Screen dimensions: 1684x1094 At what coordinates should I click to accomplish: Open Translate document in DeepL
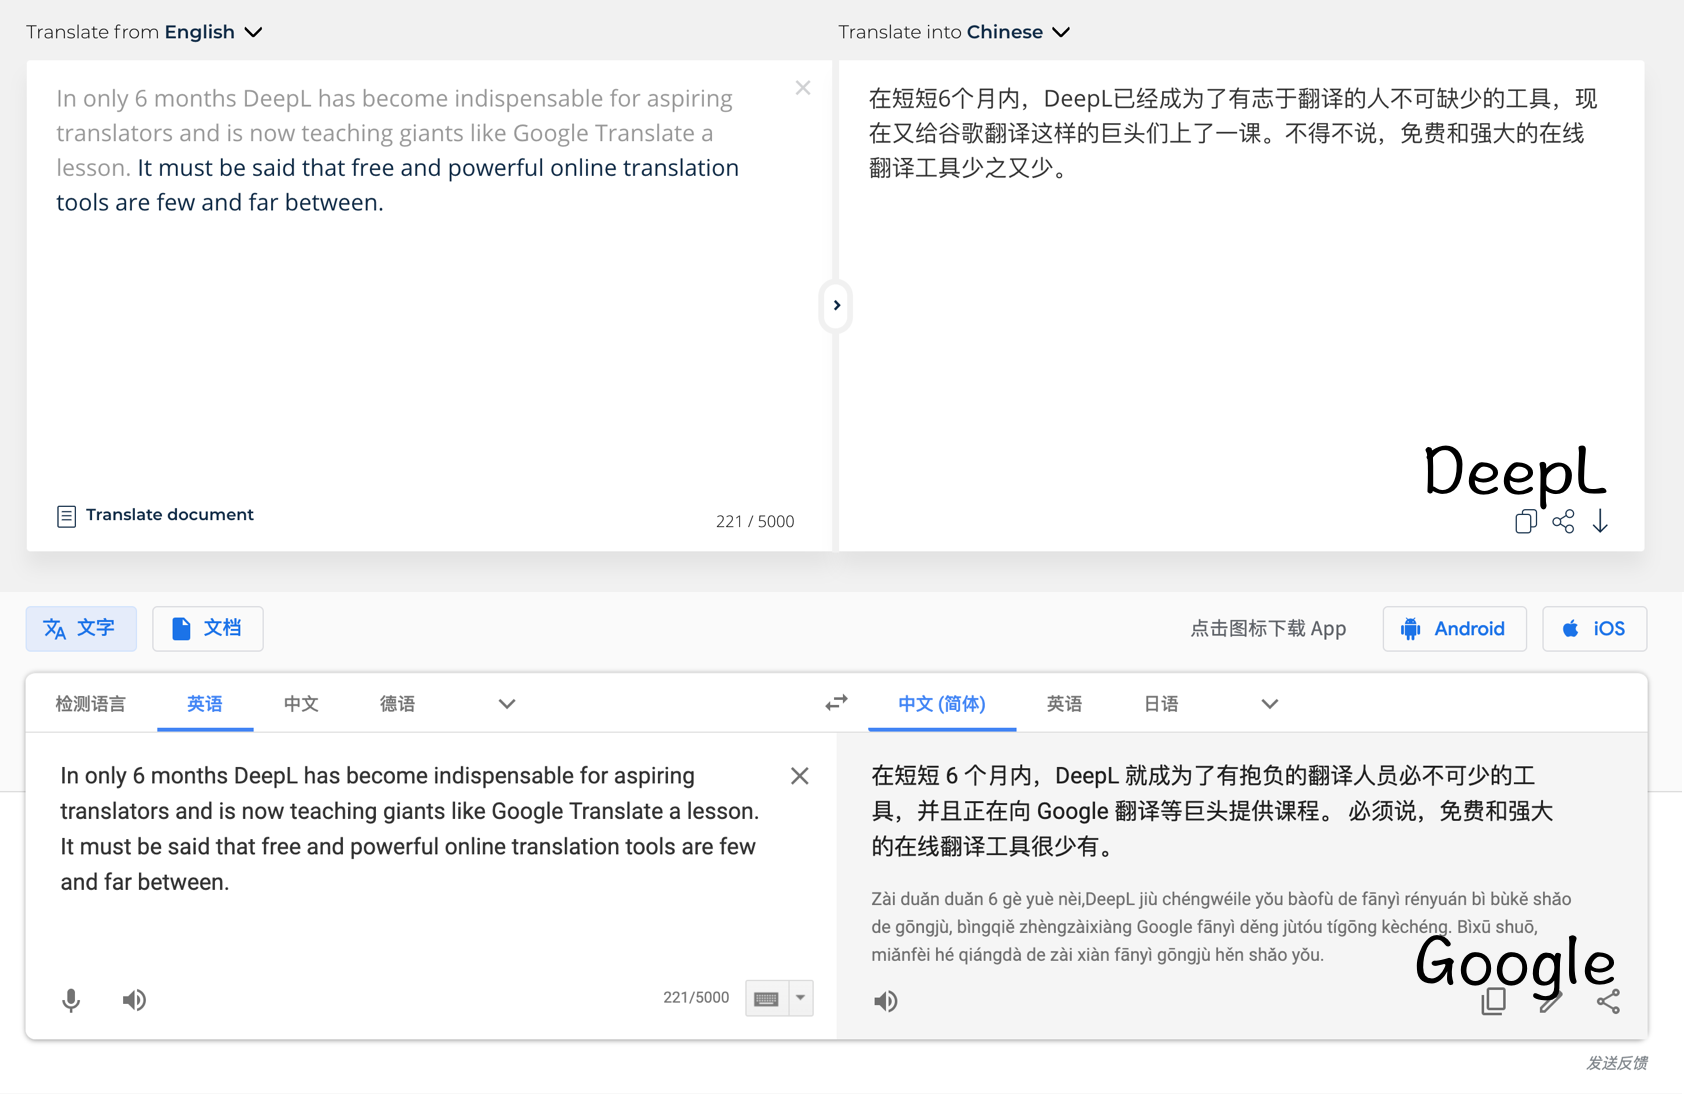pos(155,514)
